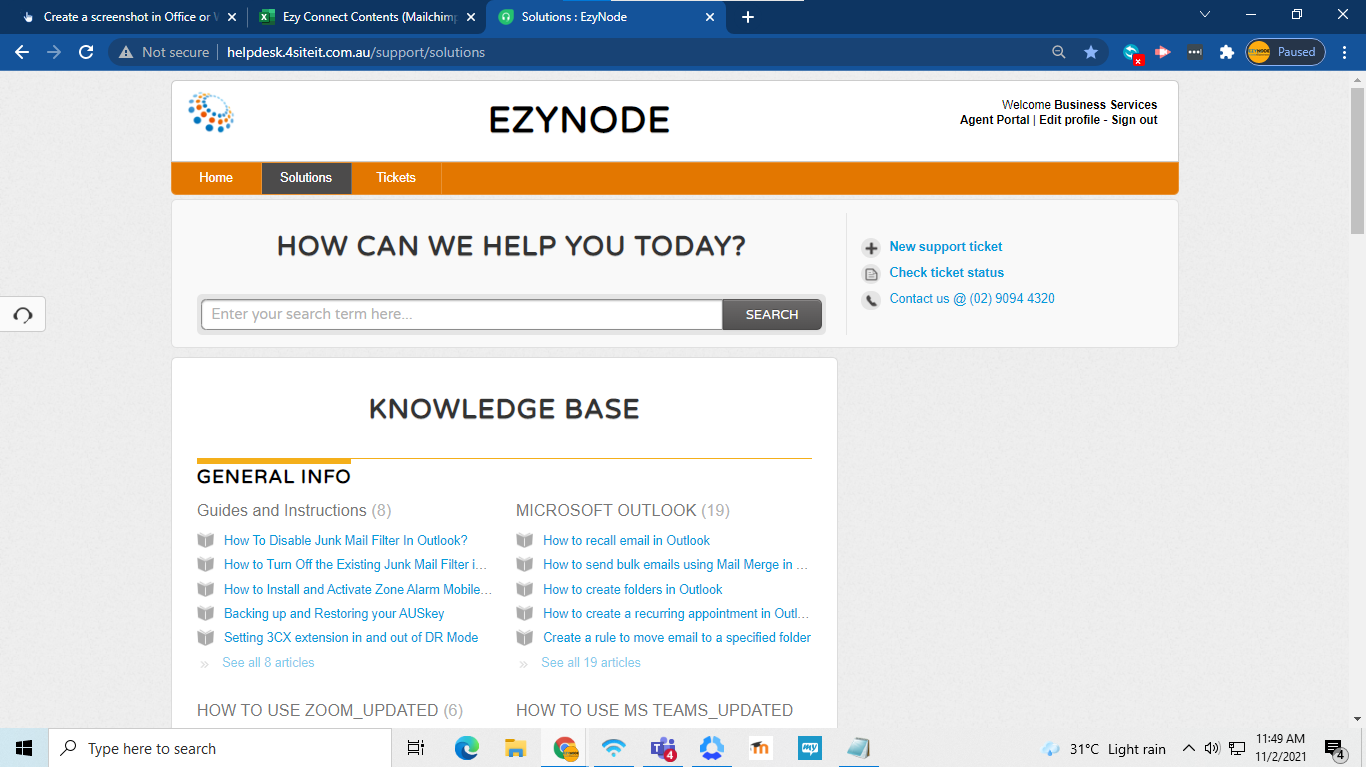Viewport: 1366px width, 767px height.
Task: Open How to Turn Off Existing Junk Filter article
Action: click(x=356, y=564)
